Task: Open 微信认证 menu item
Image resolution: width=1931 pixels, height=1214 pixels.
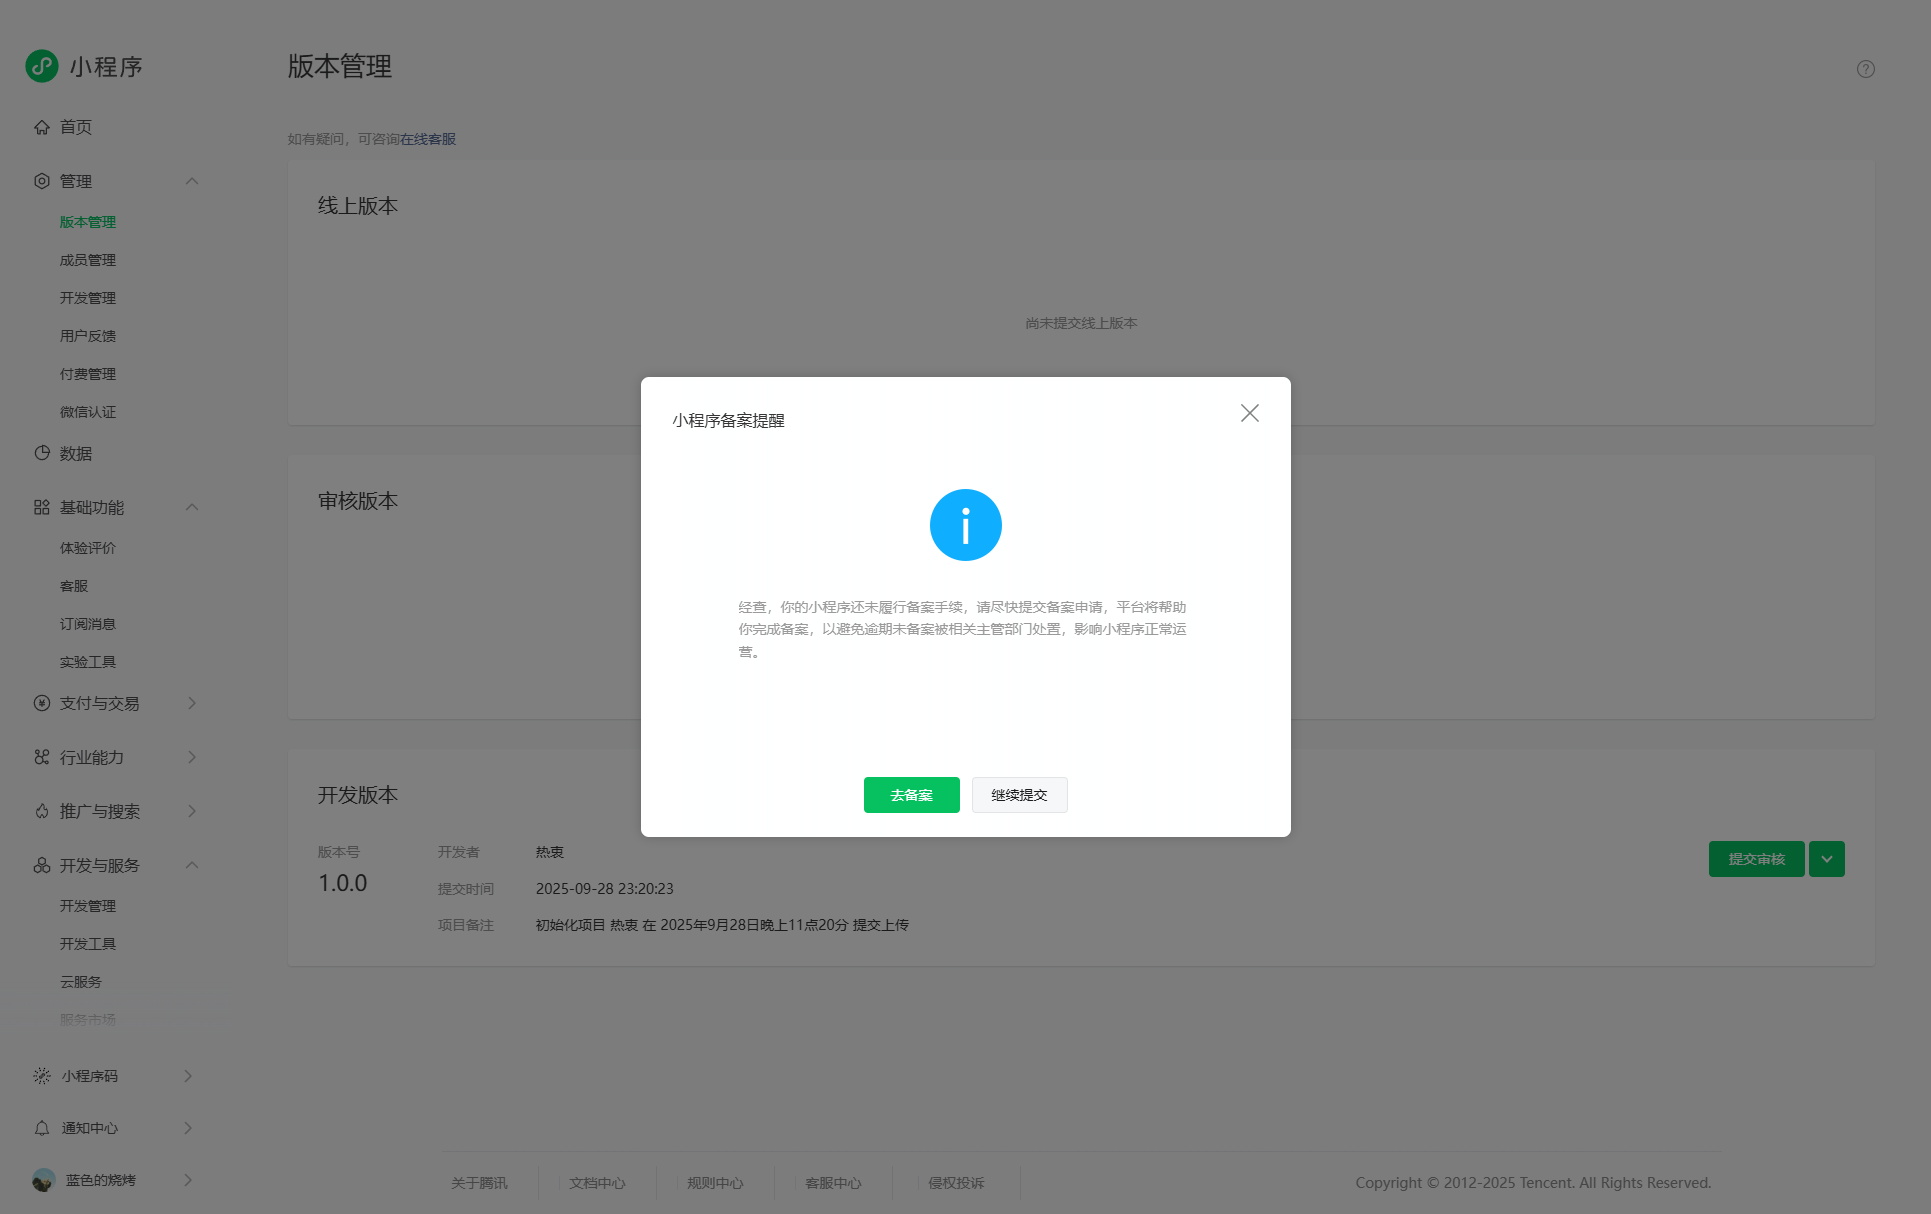Action: 88,412
